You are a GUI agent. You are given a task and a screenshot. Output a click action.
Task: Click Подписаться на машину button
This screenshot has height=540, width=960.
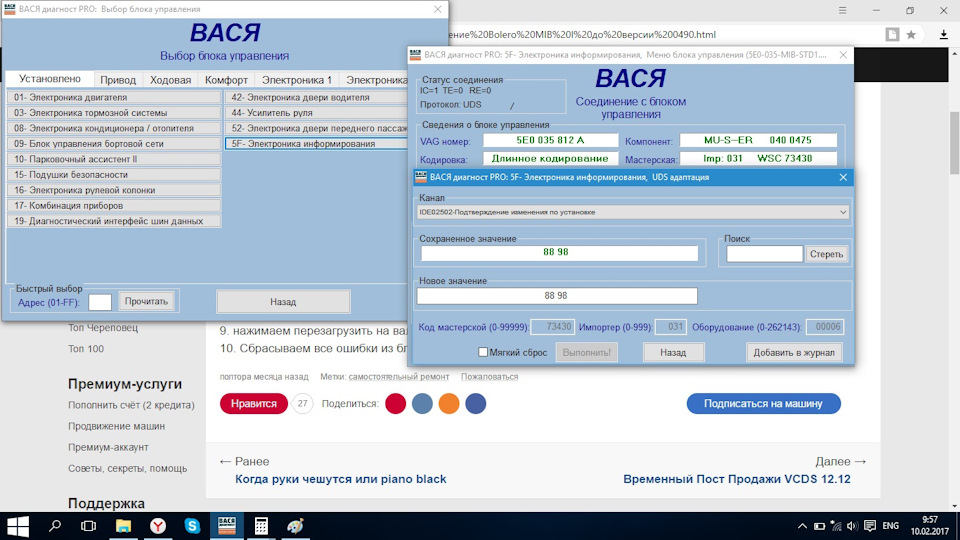click(x=763, y=403)
